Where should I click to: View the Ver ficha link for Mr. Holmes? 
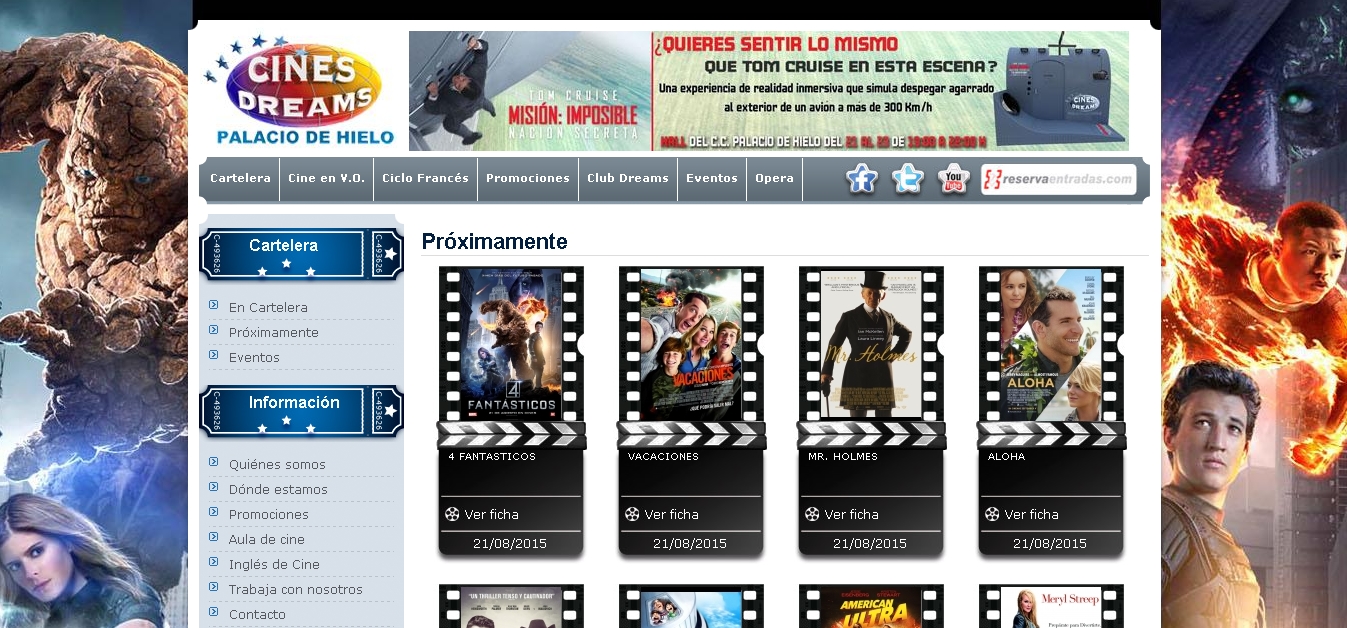[852, 514]
